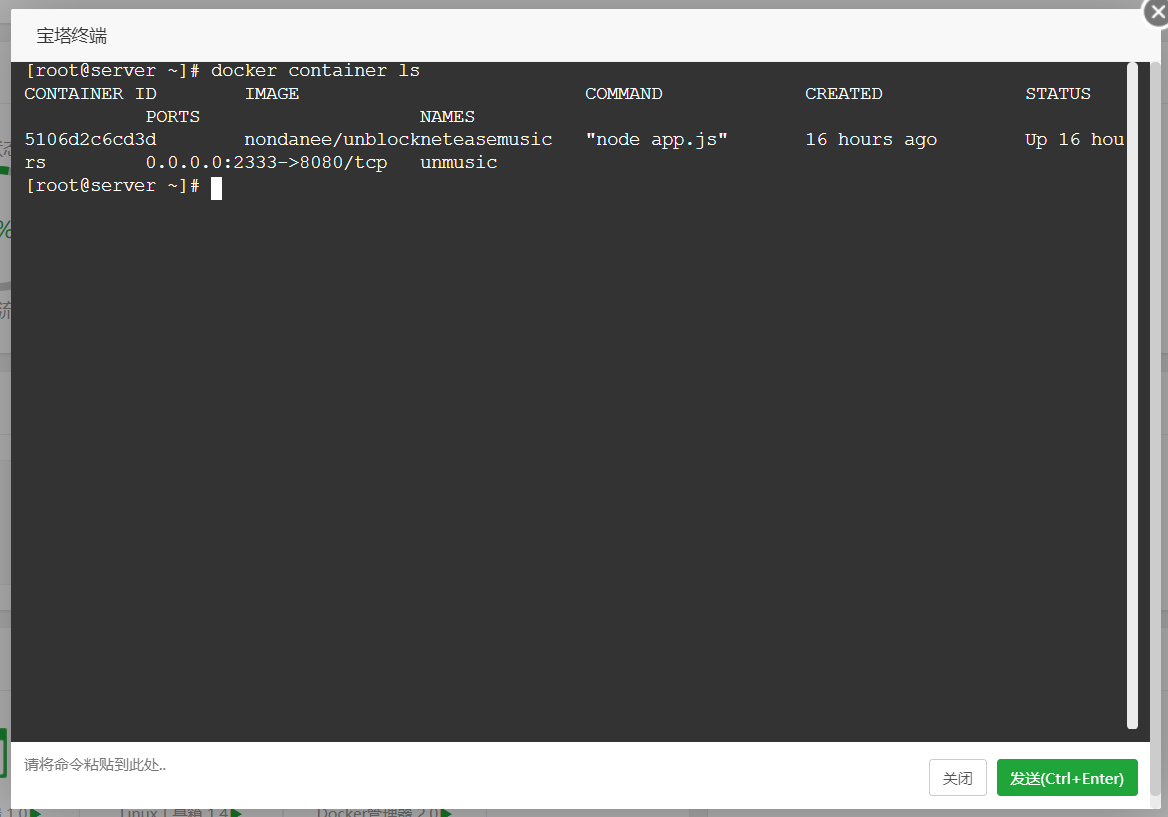1168x817 pixels.
Task: Click the "node app.js" command text
Action: pyautogui.click(x=656, y=139)
